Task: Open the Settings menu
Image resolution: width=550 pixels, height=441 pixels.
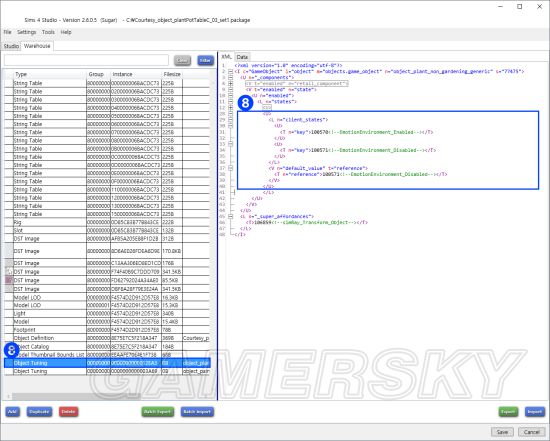Action: 27,32
